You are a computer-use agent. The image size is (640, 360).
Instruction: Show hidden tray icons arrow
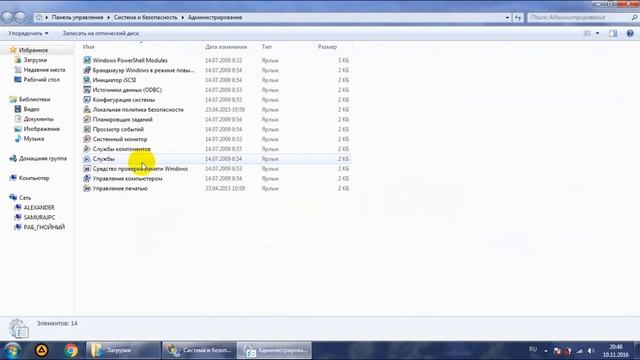[546, 351]
